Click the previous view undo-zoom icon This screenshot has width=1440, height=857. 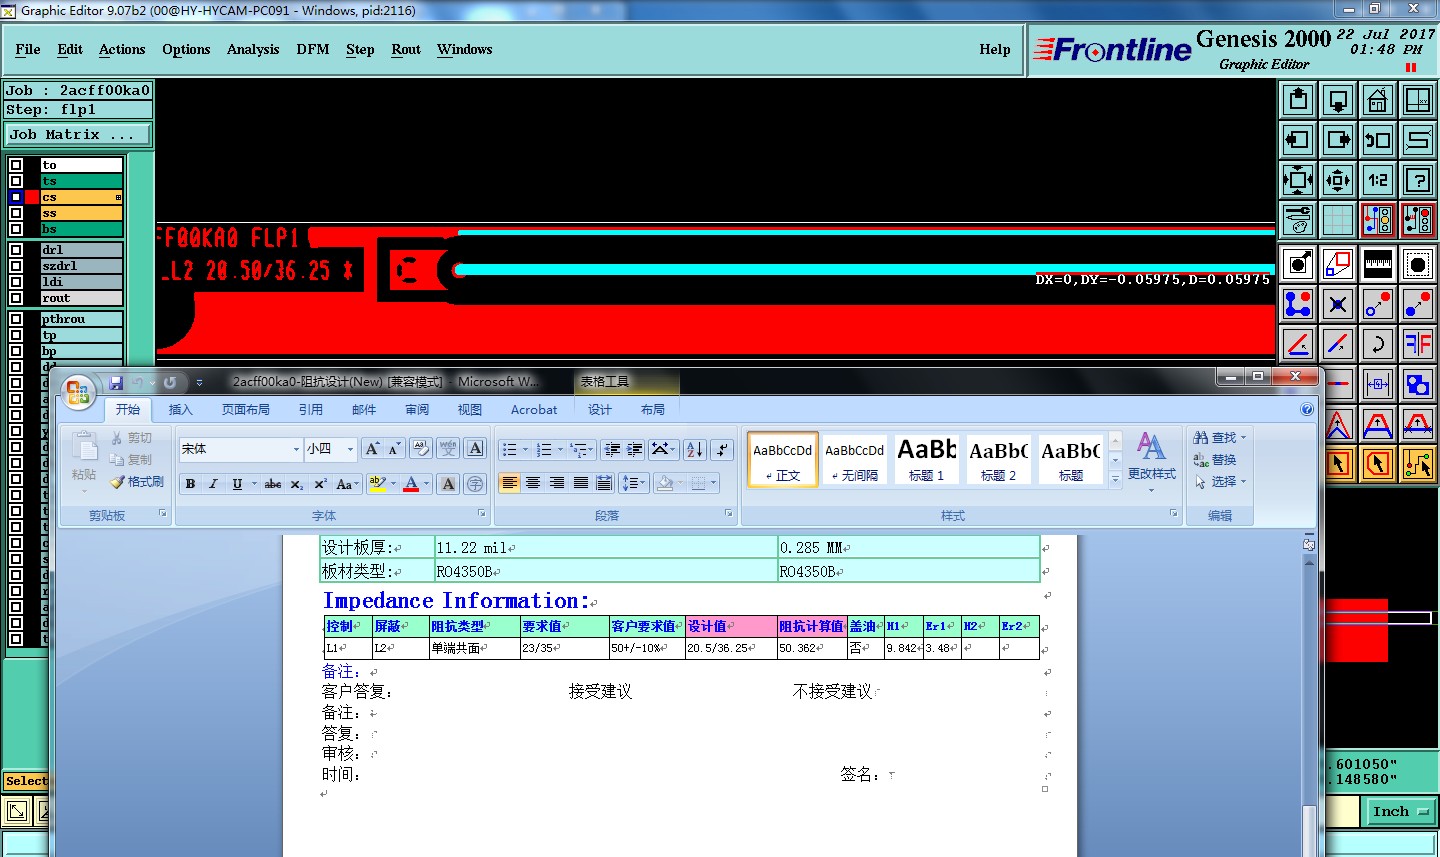(x=1378, y=140)
